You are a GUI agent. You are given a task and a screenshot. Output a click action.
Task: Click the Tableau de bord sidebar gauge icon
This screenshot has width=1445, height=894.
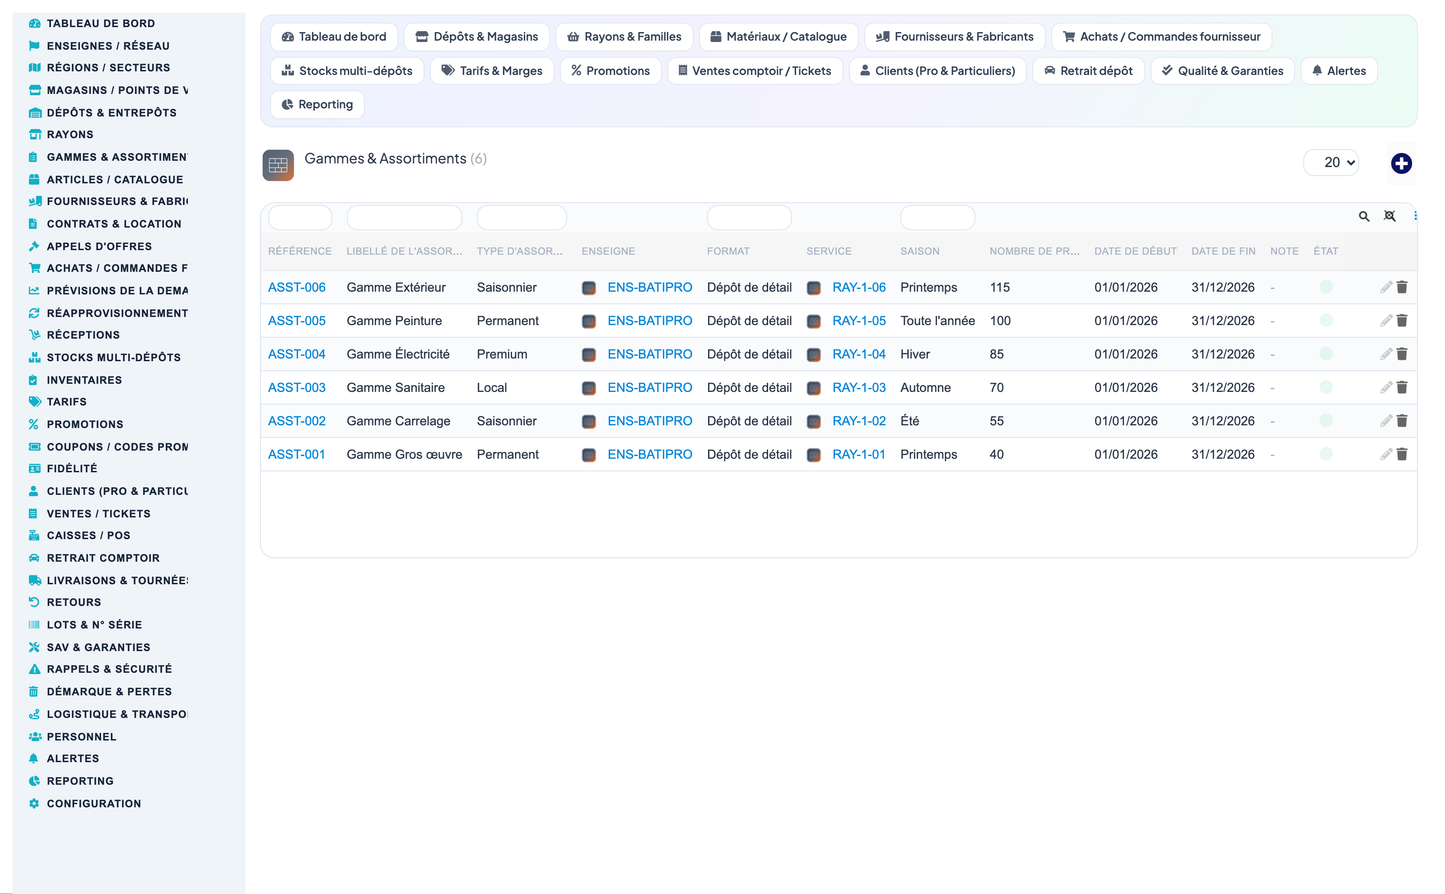point(34,23)
